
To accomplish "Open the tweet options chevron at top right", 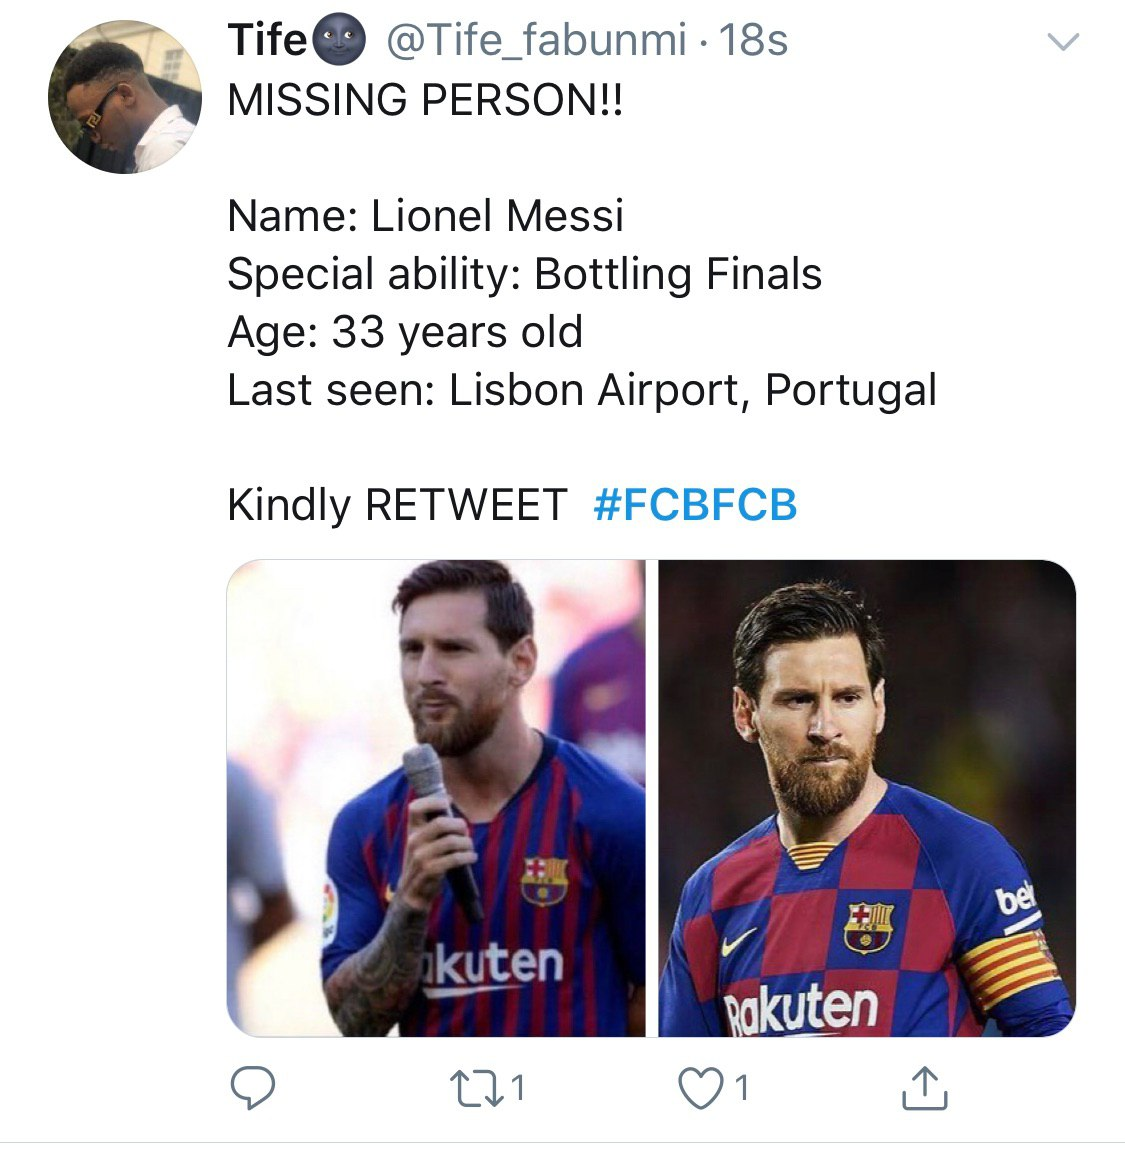I will tap(1065, 42).
